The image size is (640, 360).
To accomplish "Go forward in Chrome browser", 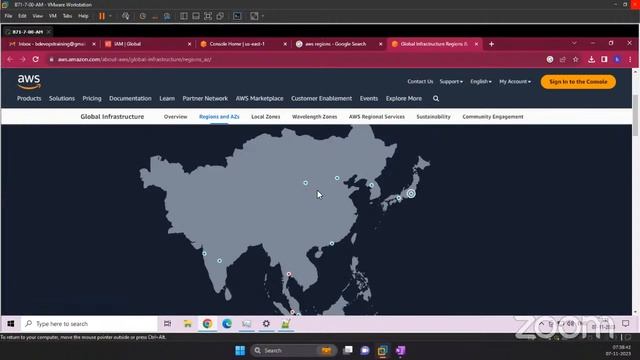I will coord(22,59).
